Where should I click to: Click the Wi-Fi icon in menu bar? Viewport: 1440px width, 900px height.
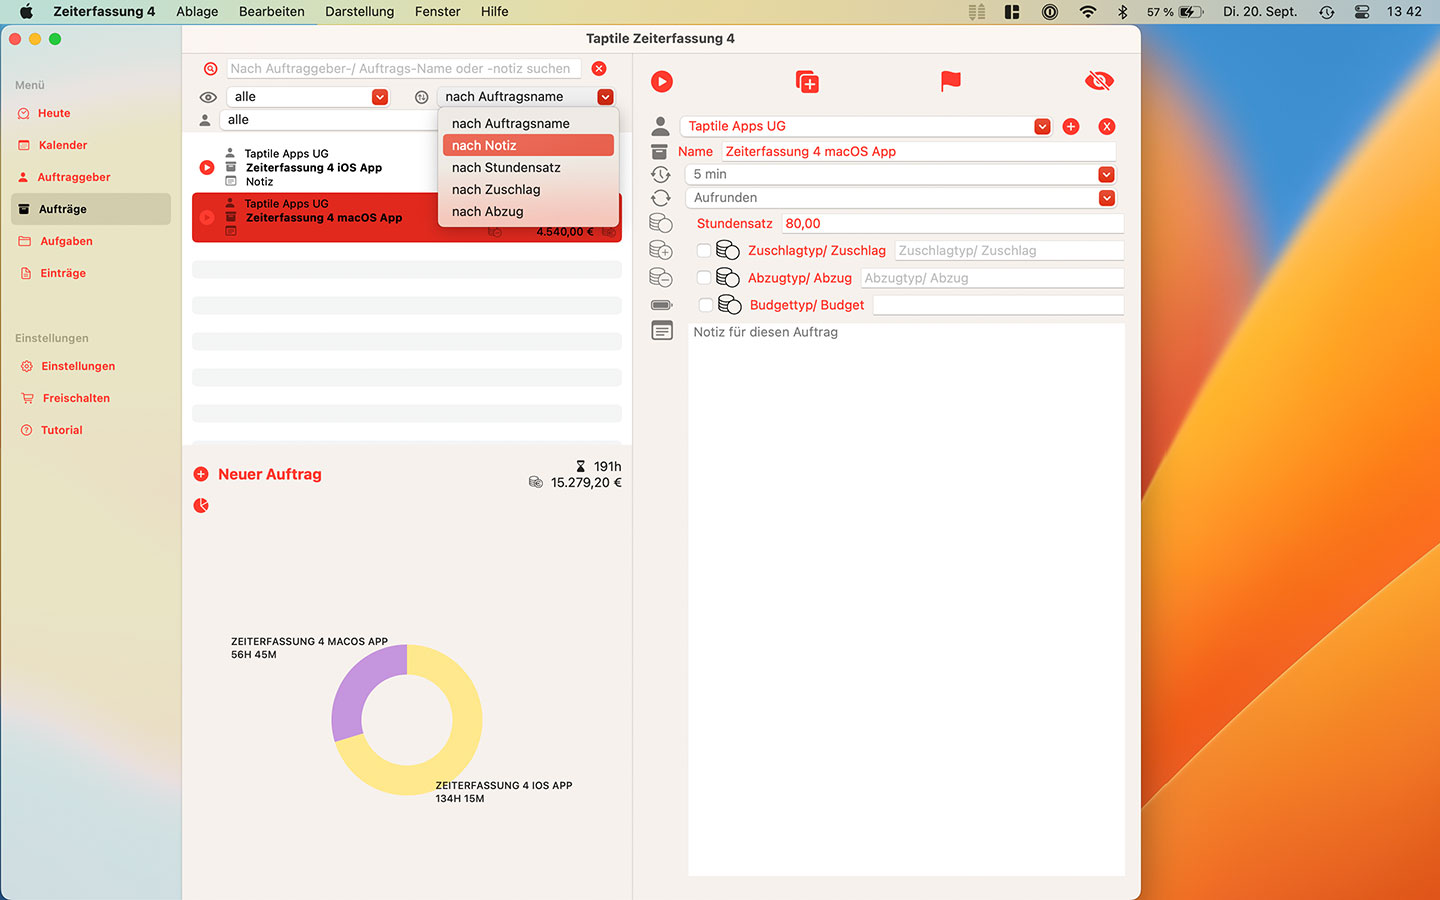coord(1088,12)
